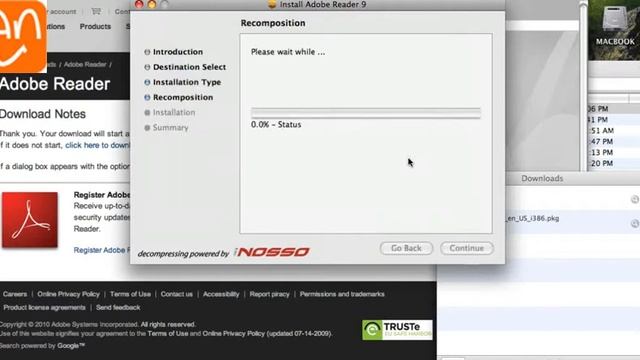Click the shopping cart icon on Adobe site
The width and height of the screenshot is (640, 360).
96,11
